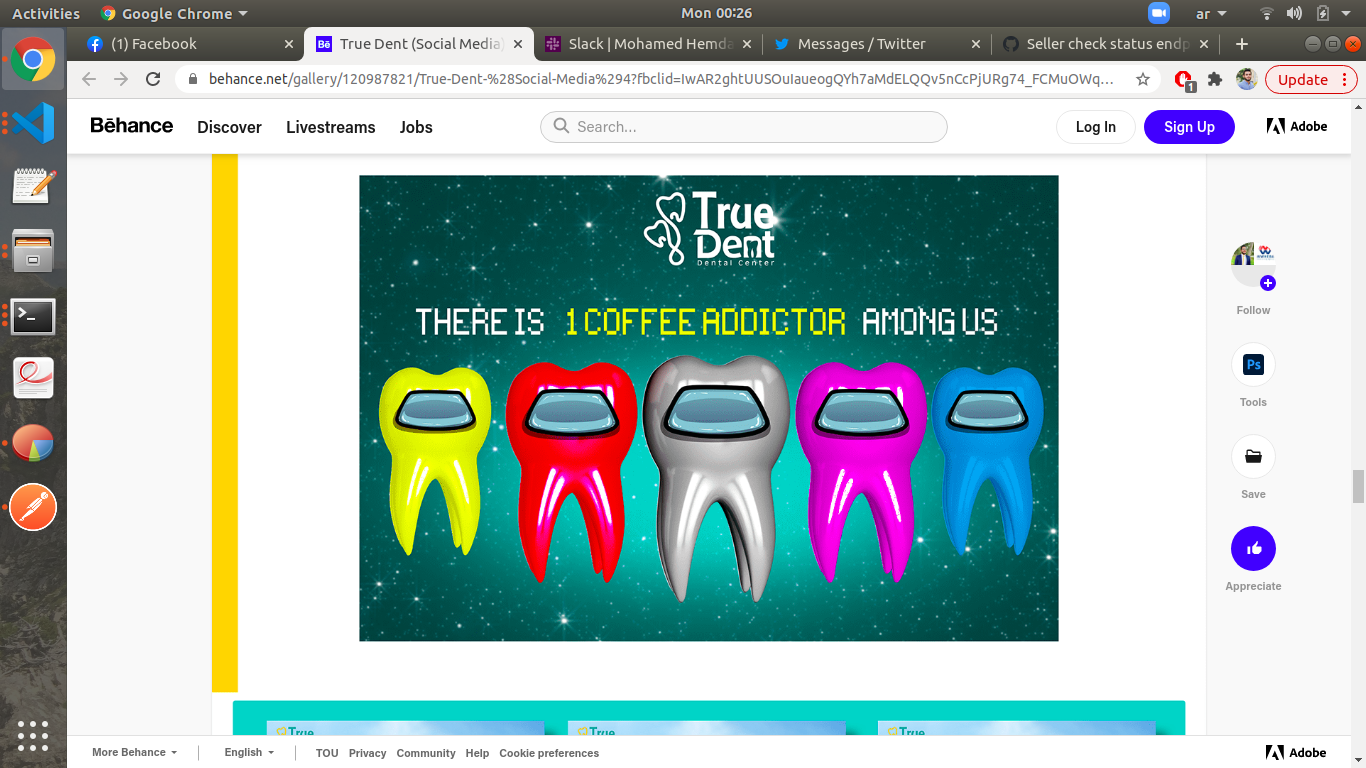Open a new browser tab
This screenshot has height=768, width=1366.
coord(1242,44)
